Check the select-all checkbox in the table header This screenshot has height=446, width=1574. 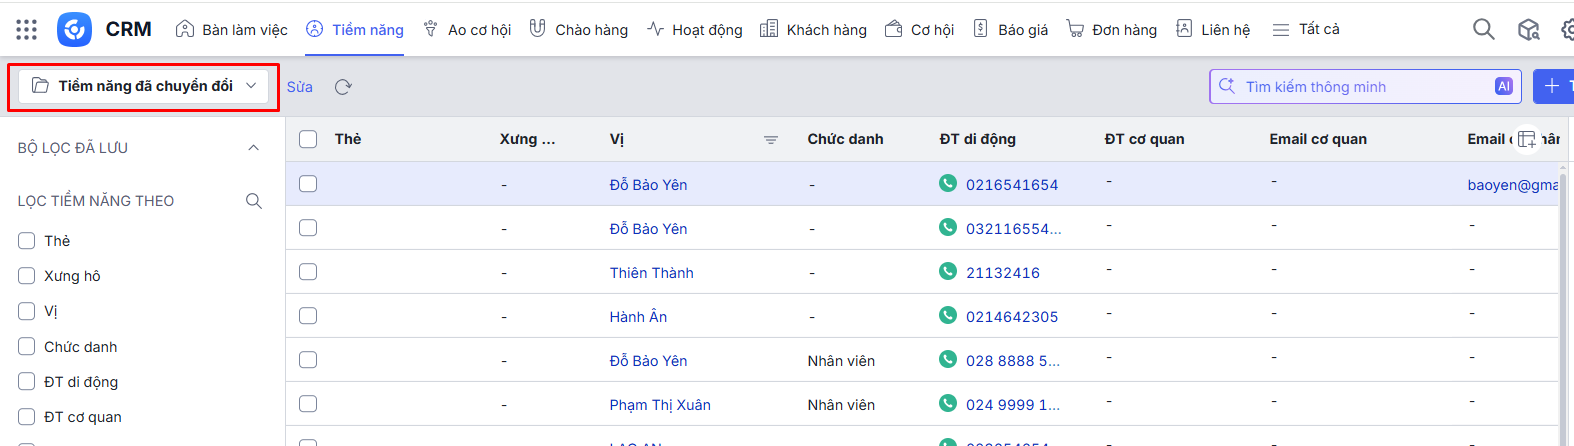(x=308, y=139)
